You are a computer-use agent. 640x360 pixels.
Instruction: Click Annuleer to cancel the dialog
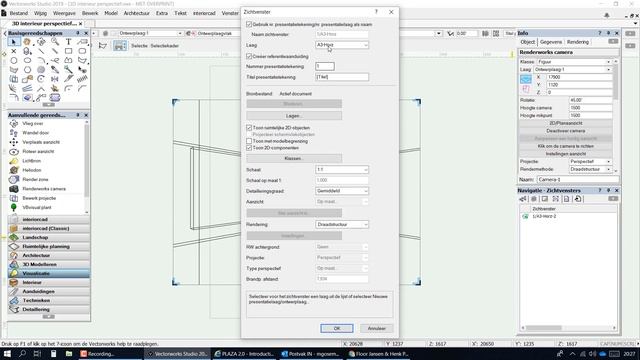tap(376, 328)
